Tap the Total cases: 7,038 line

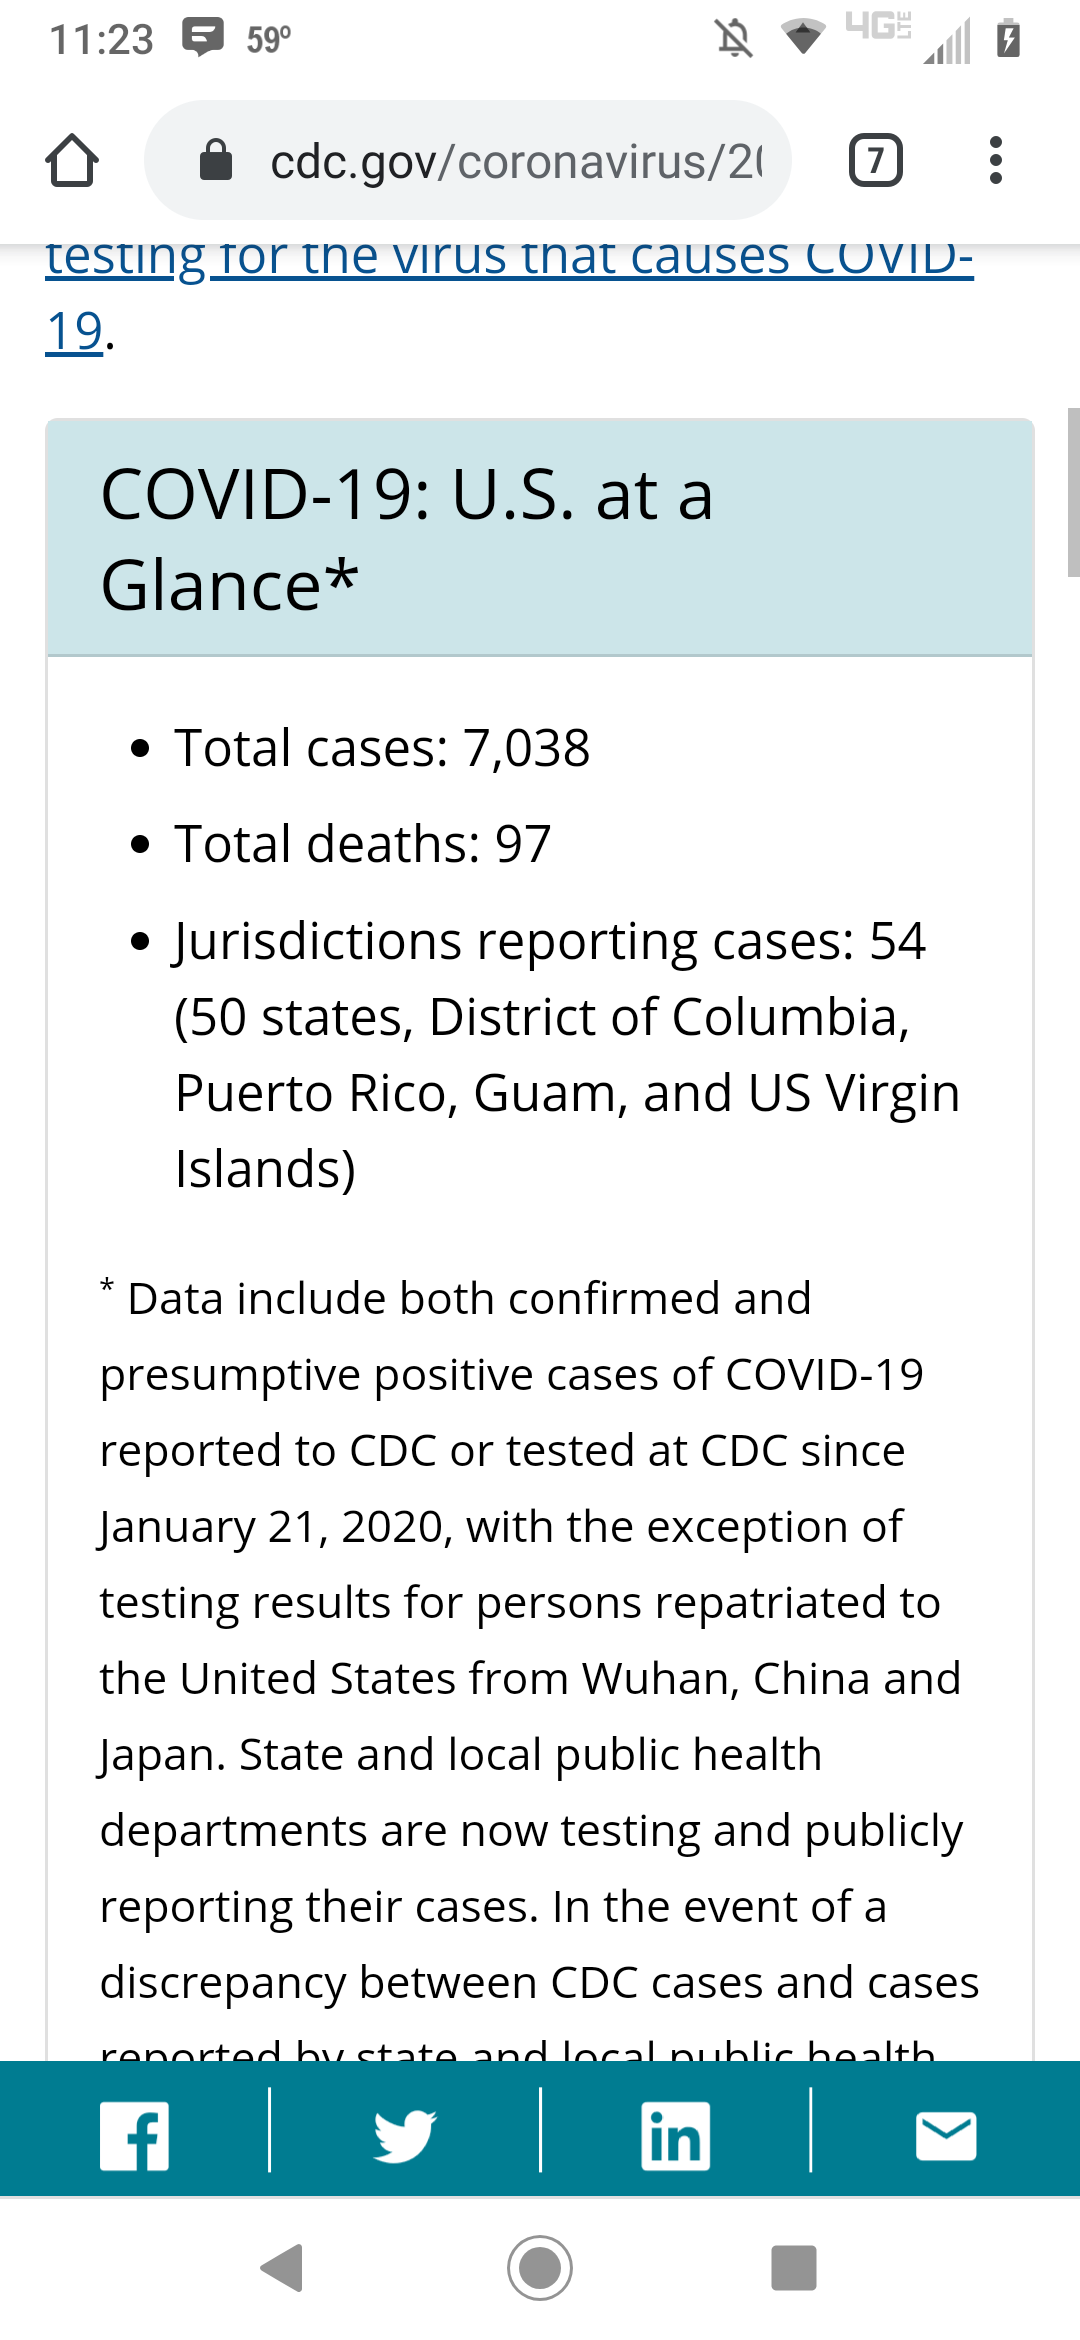pos(382,748)
